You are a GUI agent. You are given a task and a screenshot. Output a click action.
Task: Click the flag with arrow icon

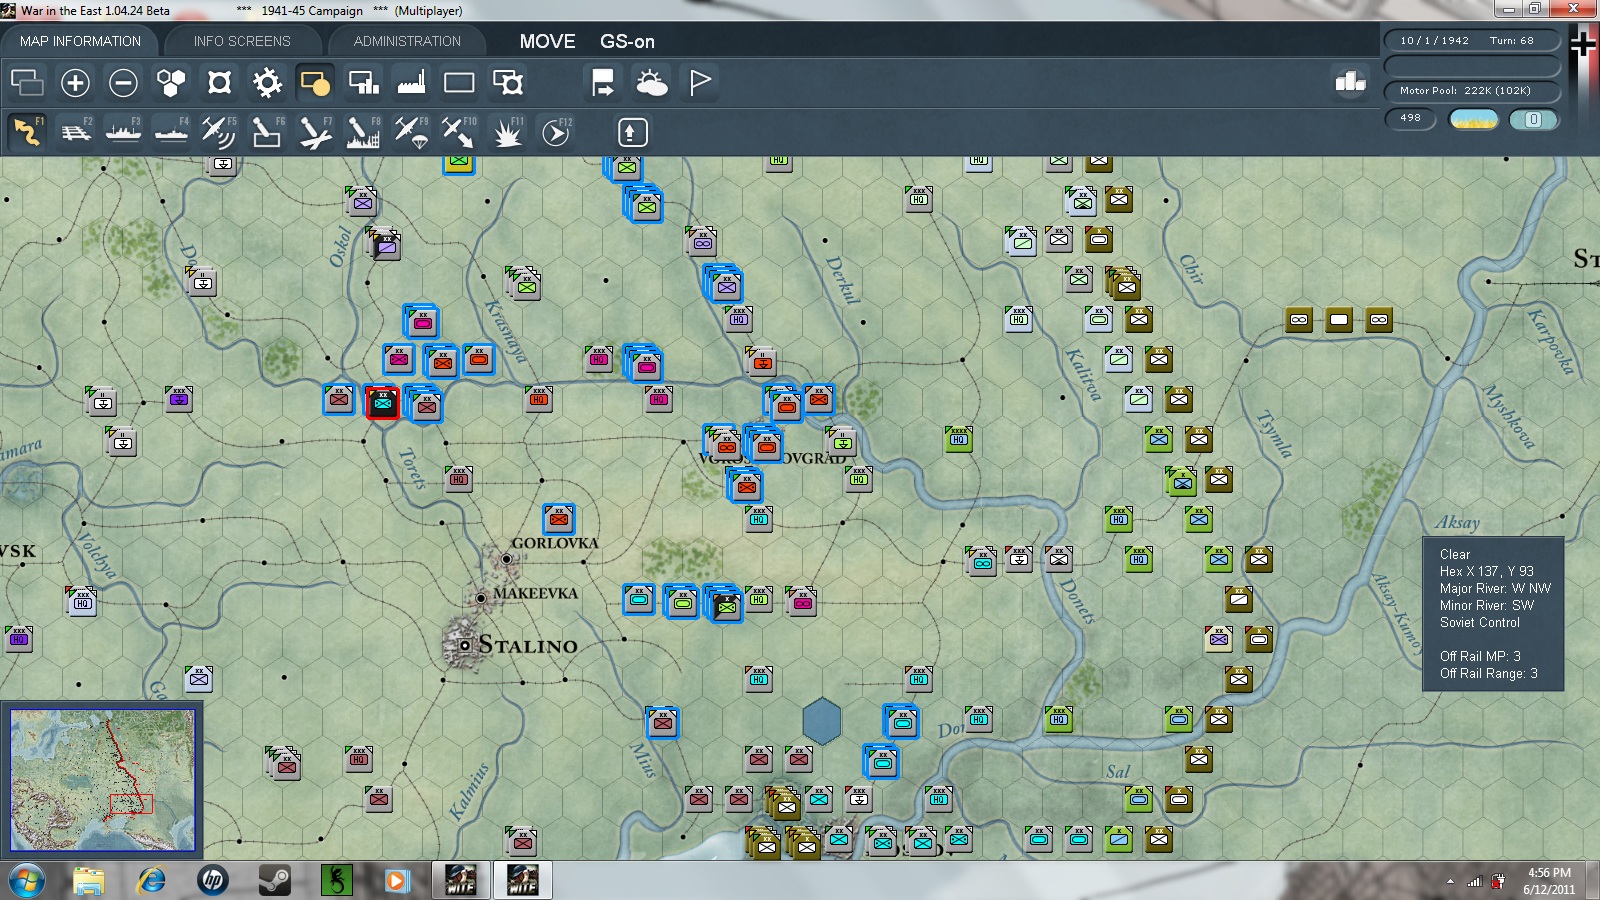[x=603, y=82]
